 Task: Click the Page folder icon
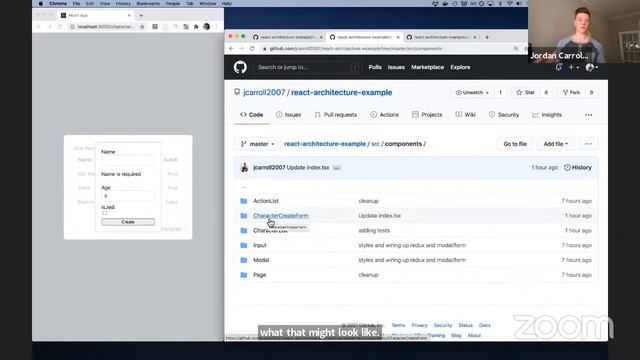[x=244, y=275]
